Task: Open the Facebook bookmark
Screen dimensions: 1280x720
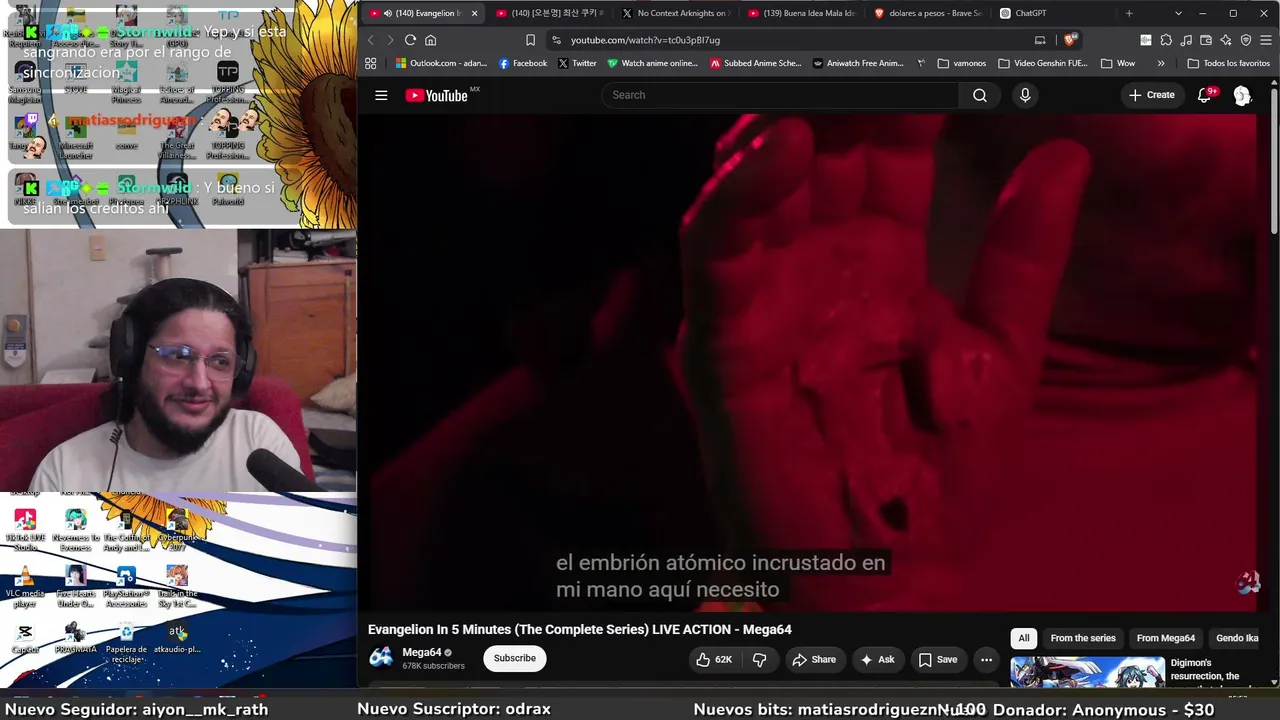Action: [x=523, y=63]
